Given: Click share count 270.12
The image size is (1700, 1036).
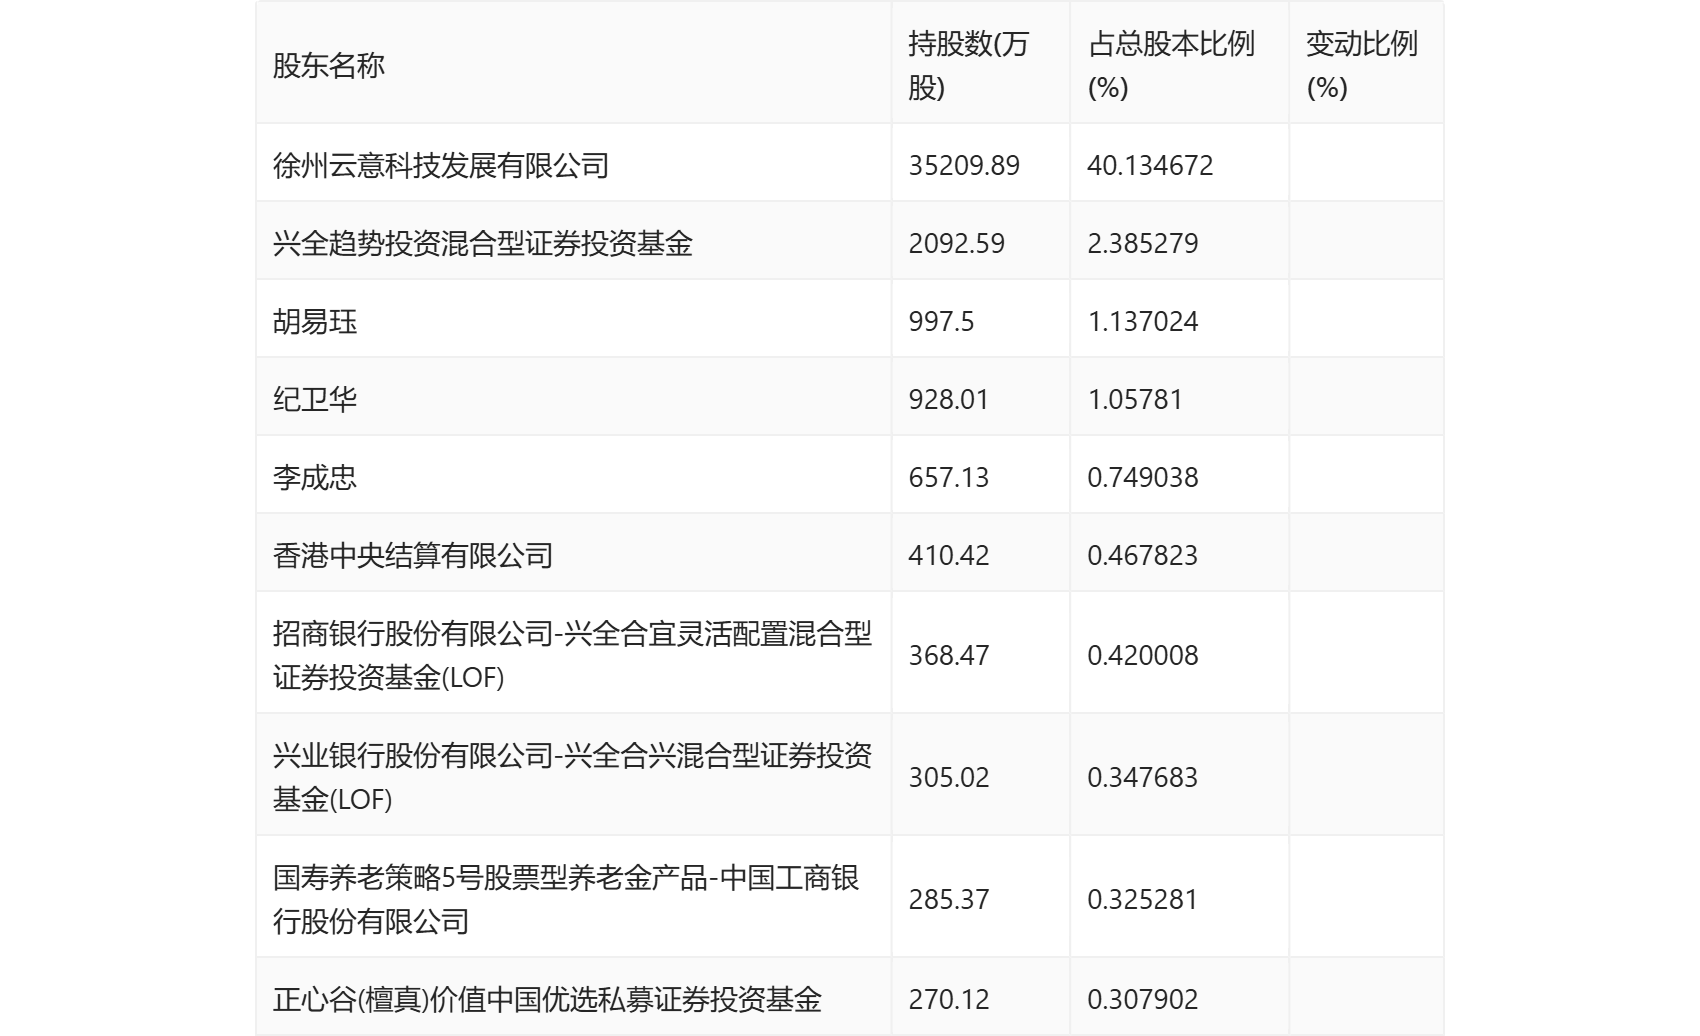Looking at the screenshot, I should pos(949,999).
